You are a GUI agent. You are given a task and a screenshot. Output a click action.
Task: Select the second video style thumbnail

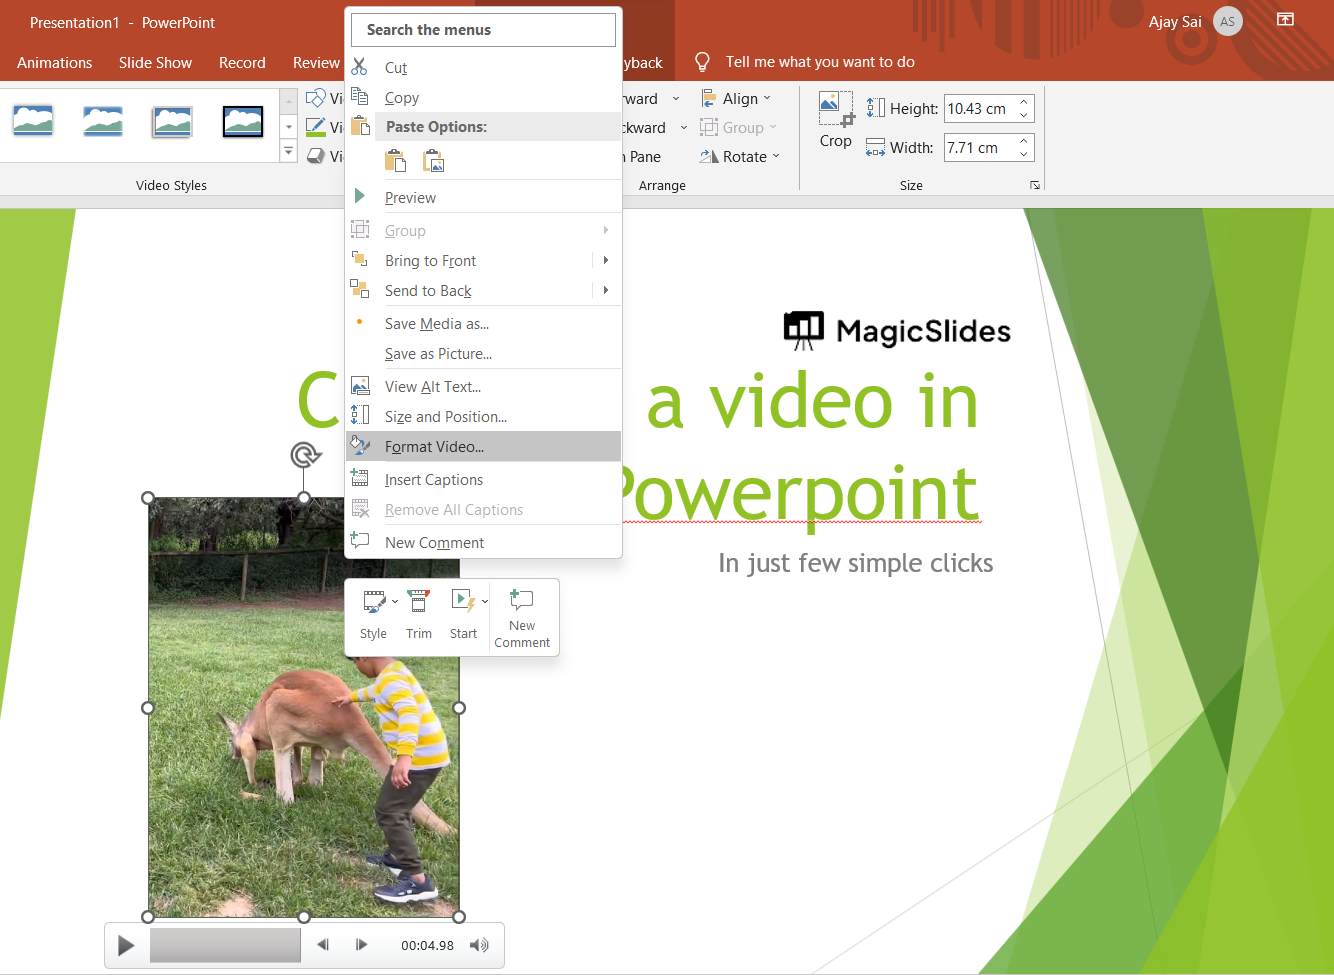click(x=103, y=121)
